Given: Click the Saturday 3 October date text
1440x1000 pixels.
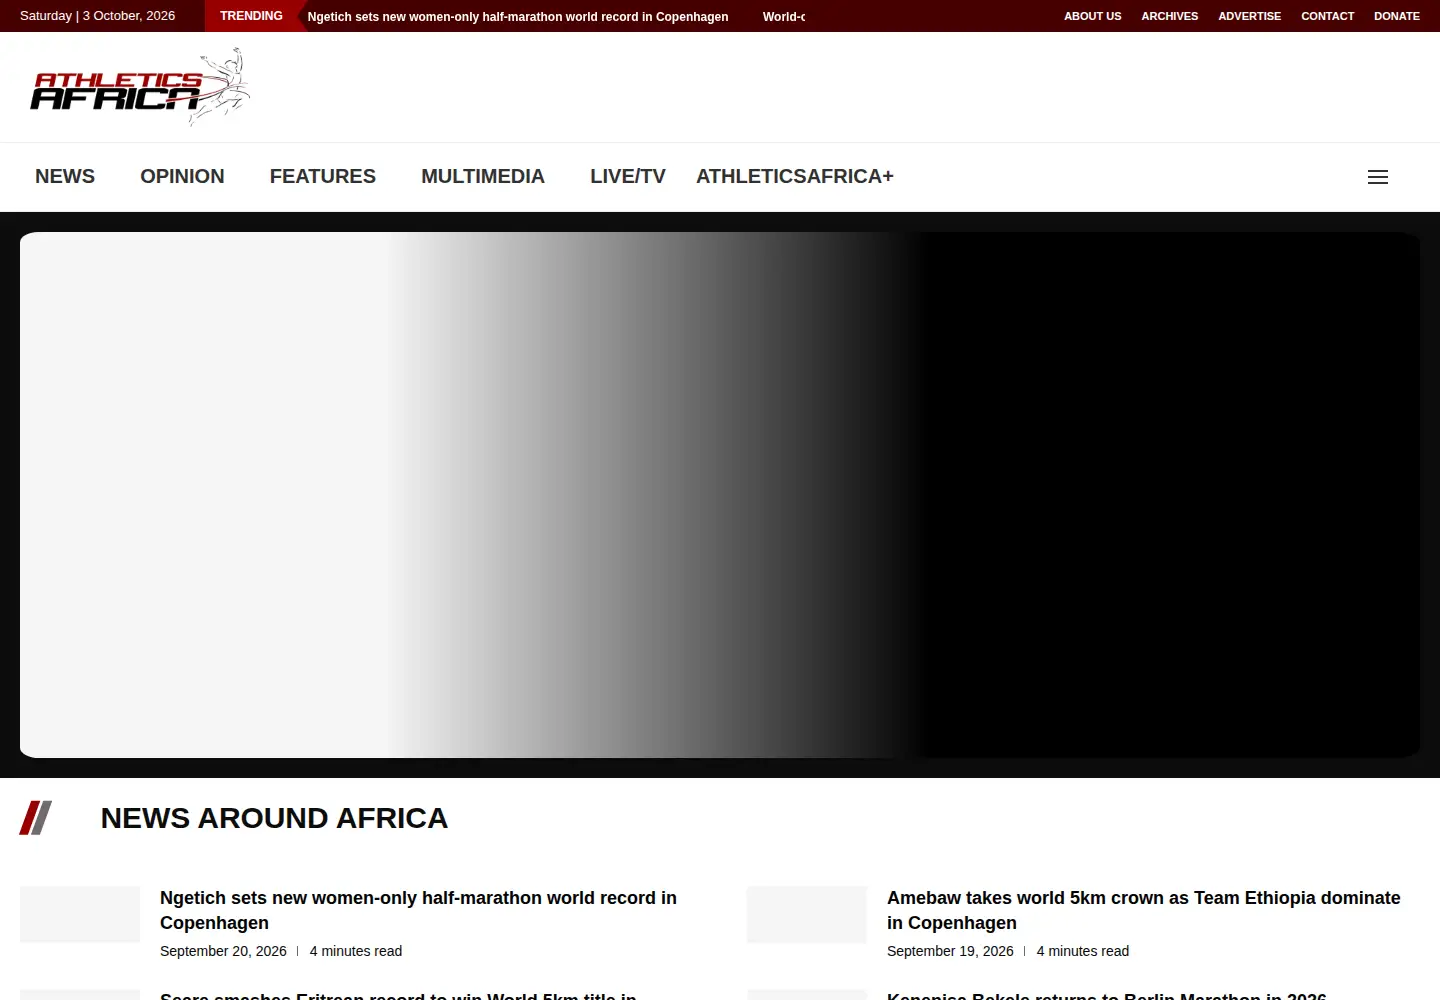Looking at the screenshot, I should click(97, 16).
